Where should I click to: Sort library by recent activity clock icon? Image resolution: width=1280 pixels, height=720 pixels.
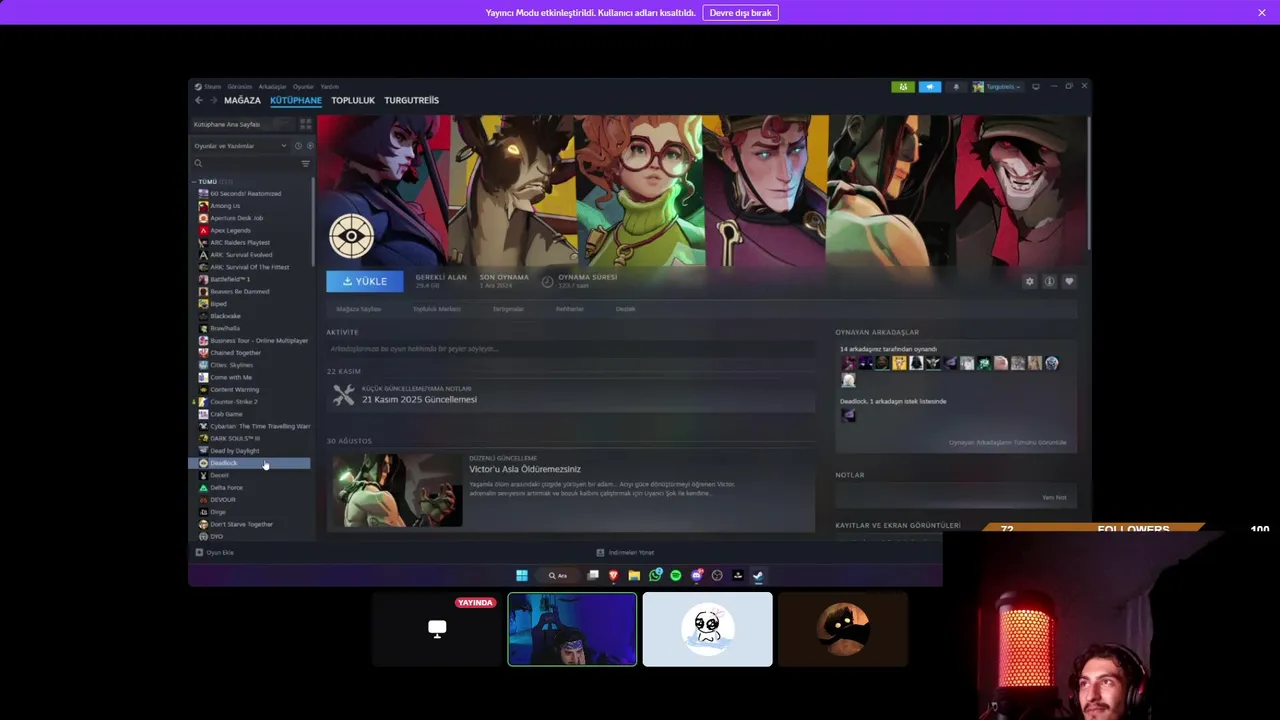[x=298, y=146]
